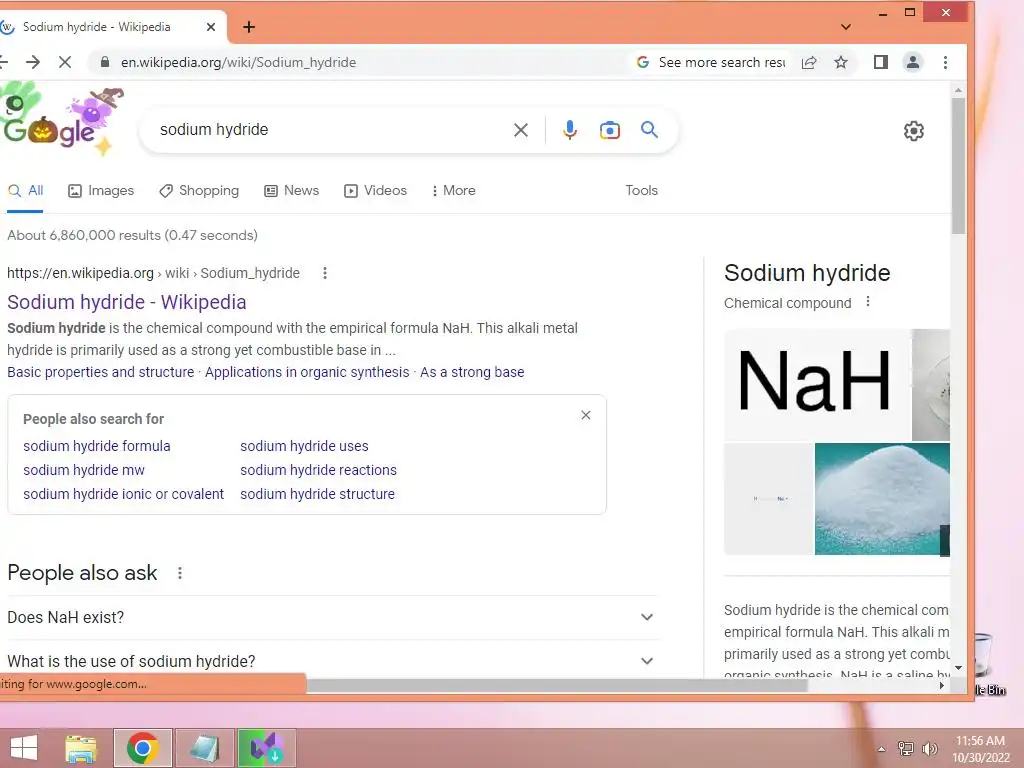Start voice search with microphone
This screenshot has height=768, width=1024.
click(x=569, y=130)
